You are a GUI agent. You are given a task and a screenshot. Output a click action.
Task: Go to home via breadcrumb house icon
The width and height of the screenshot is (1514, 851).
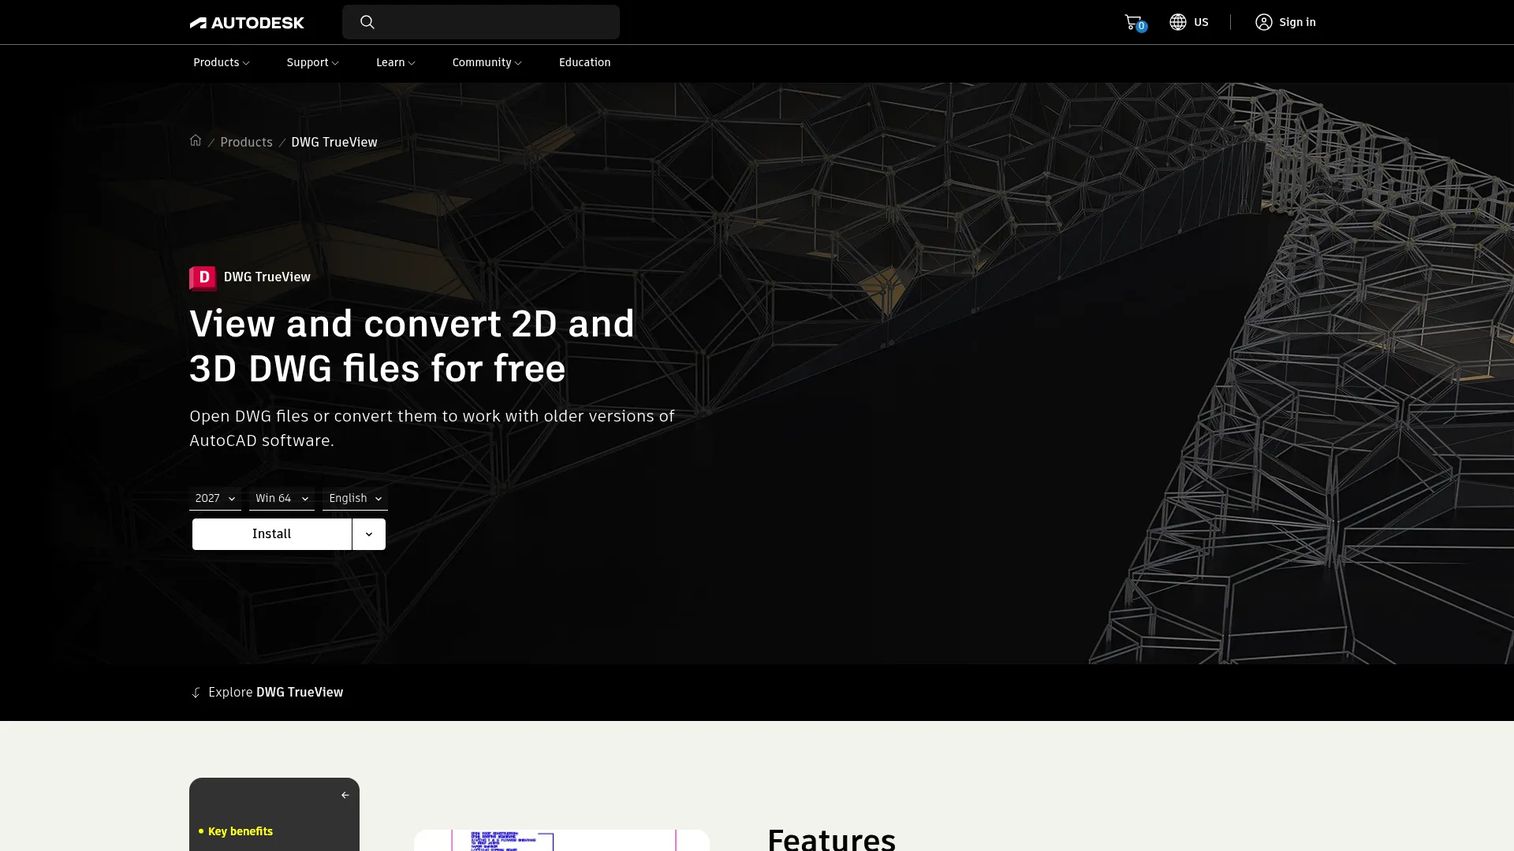tap(196, 141)
